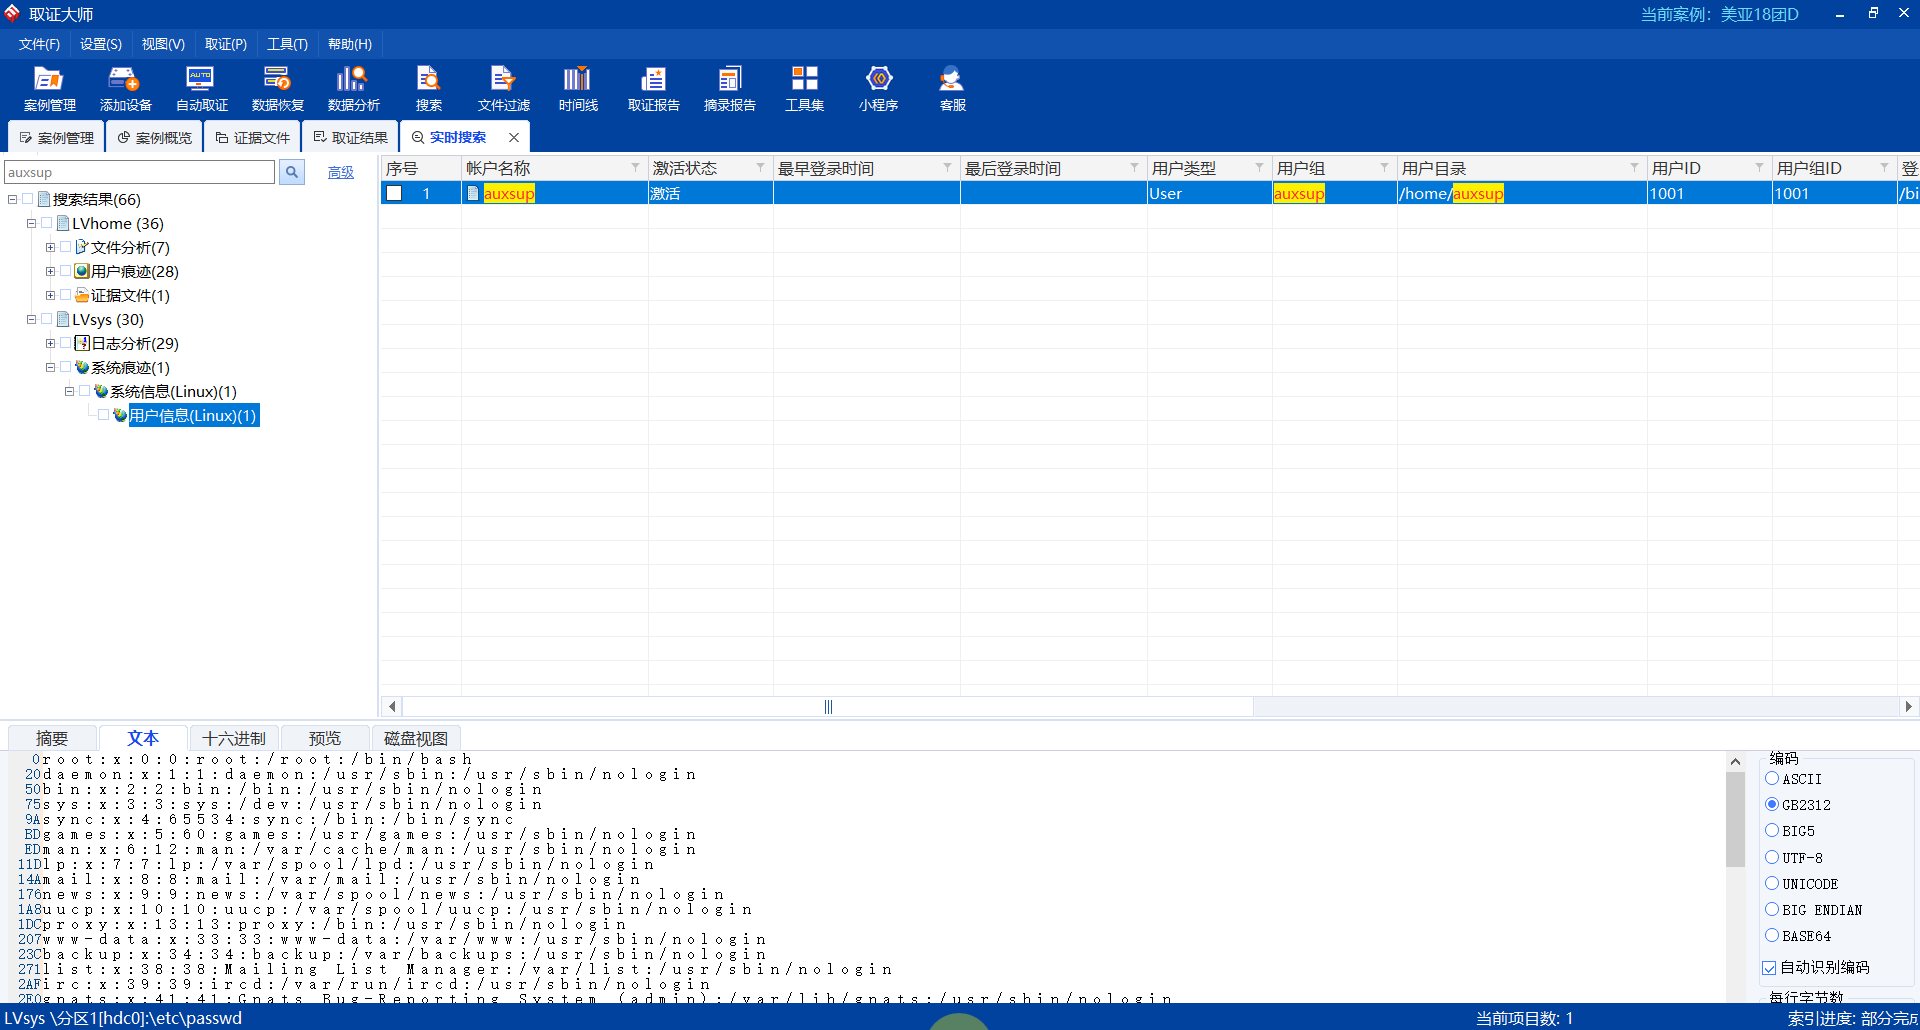Image resolution: width=1920 pixels, height=1030 pixels.
Task: Switch to the 十六进制 hex tab
Action: [x=234, y=738]
